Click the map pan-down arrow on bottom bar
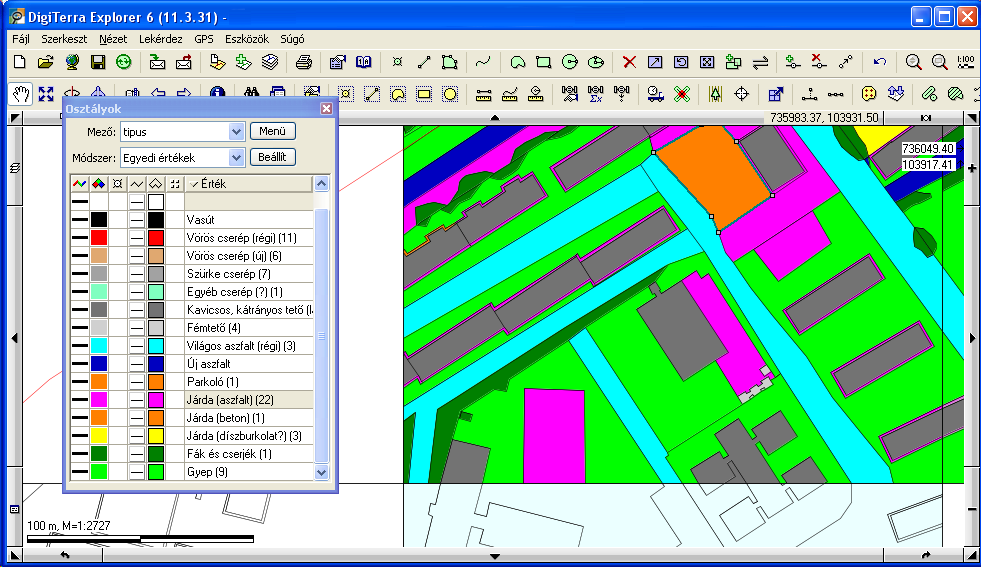The image size is (981, 567). [495, 556]
